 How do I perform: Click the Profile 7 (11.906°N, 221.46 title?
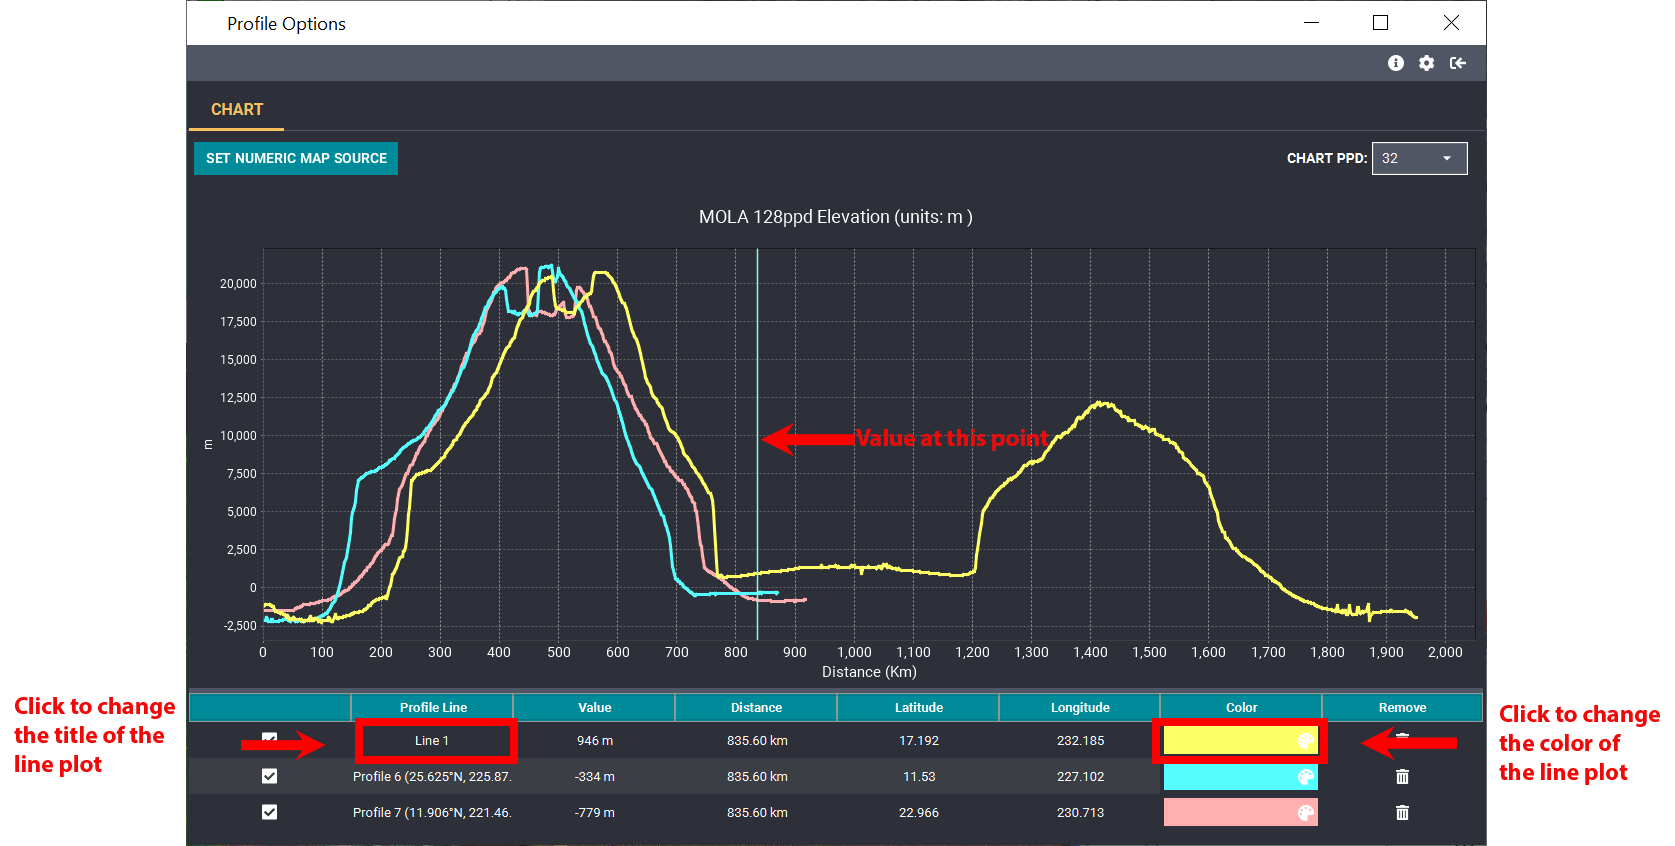(x=432, y=812)
